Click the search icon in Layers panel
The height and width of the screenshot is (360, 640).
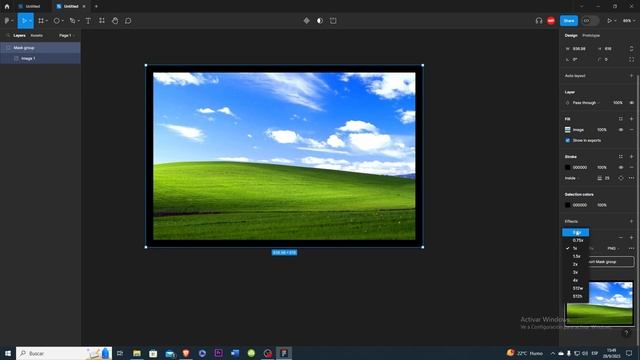click(x=8, y=36)
